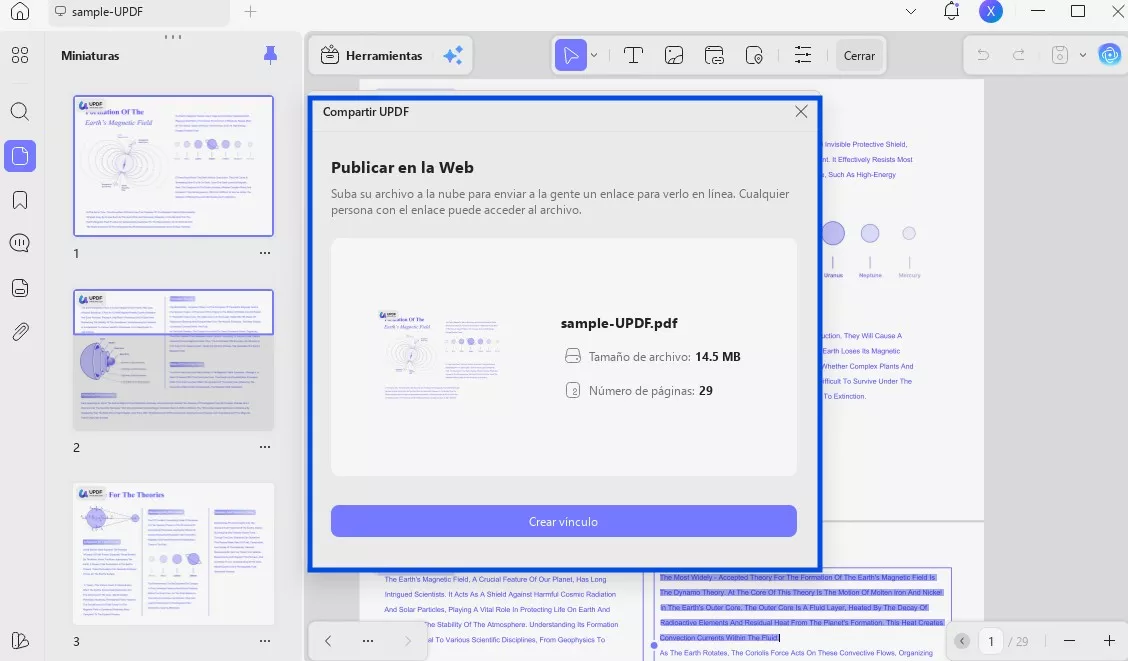Expand the save options dropdown arrow
The image size is (1128, 661).
pyautogui.click(x=1083, y=55)
